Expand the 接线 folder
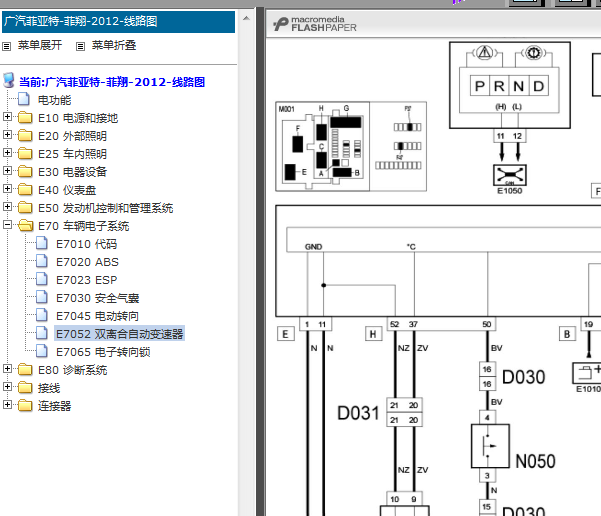 point(7,386)
